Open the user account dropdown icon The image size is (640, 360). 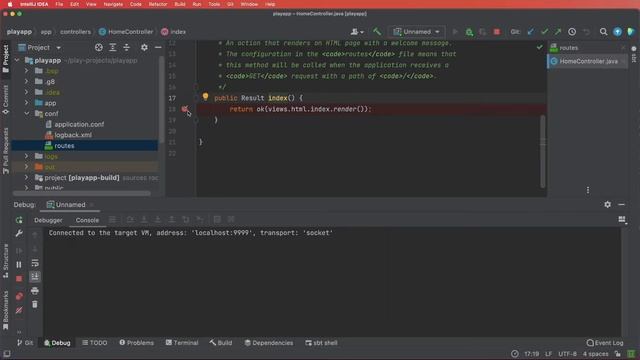(357, 31)
